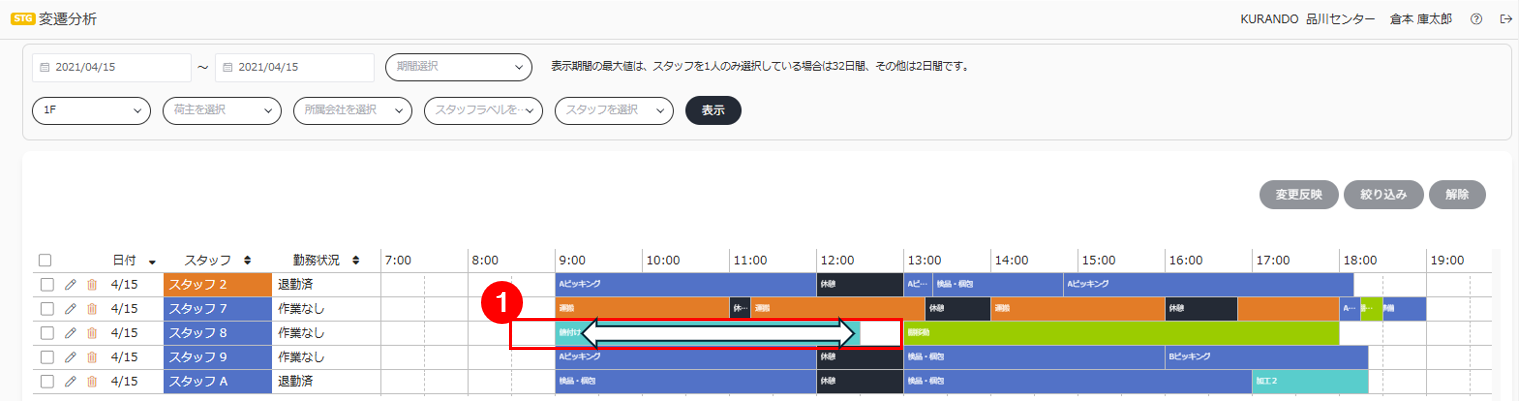Edit the スタッフ A row with pencil icon
The height and width of the screenshot is (401, 1519).
[x=70, y=381]
